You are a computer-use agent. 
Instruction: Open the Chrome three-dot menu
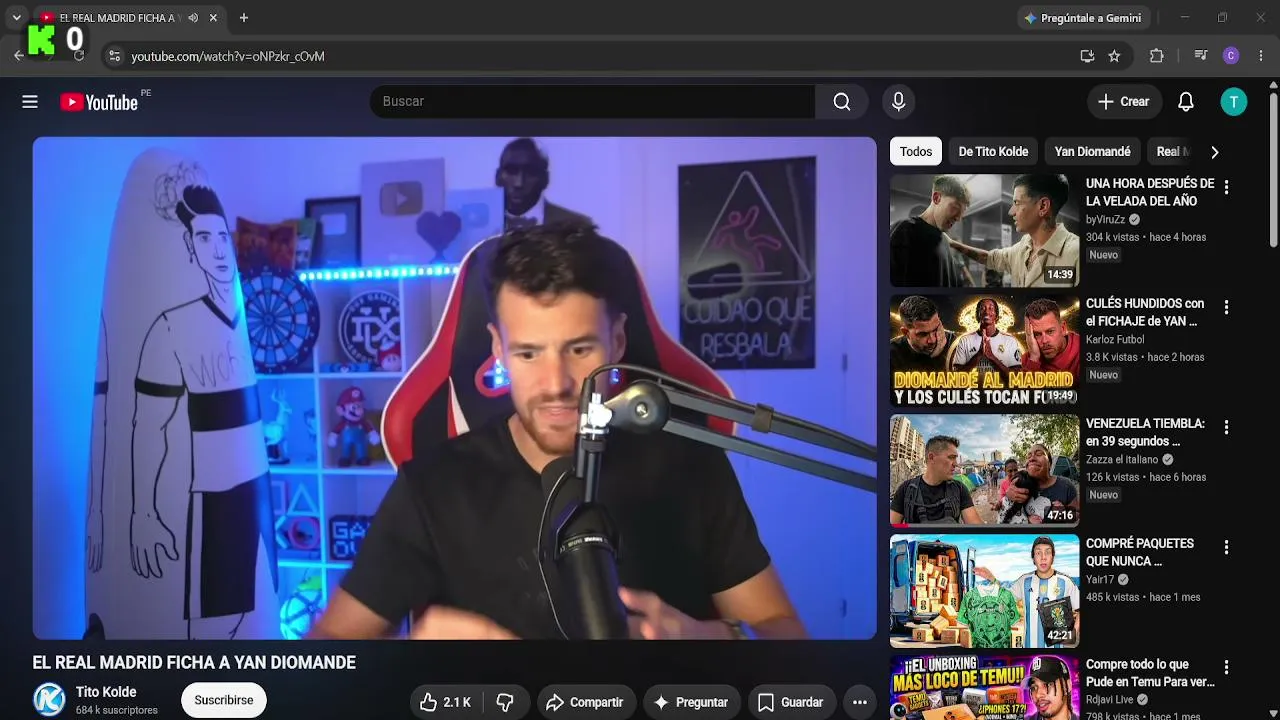pos(1260,56)
